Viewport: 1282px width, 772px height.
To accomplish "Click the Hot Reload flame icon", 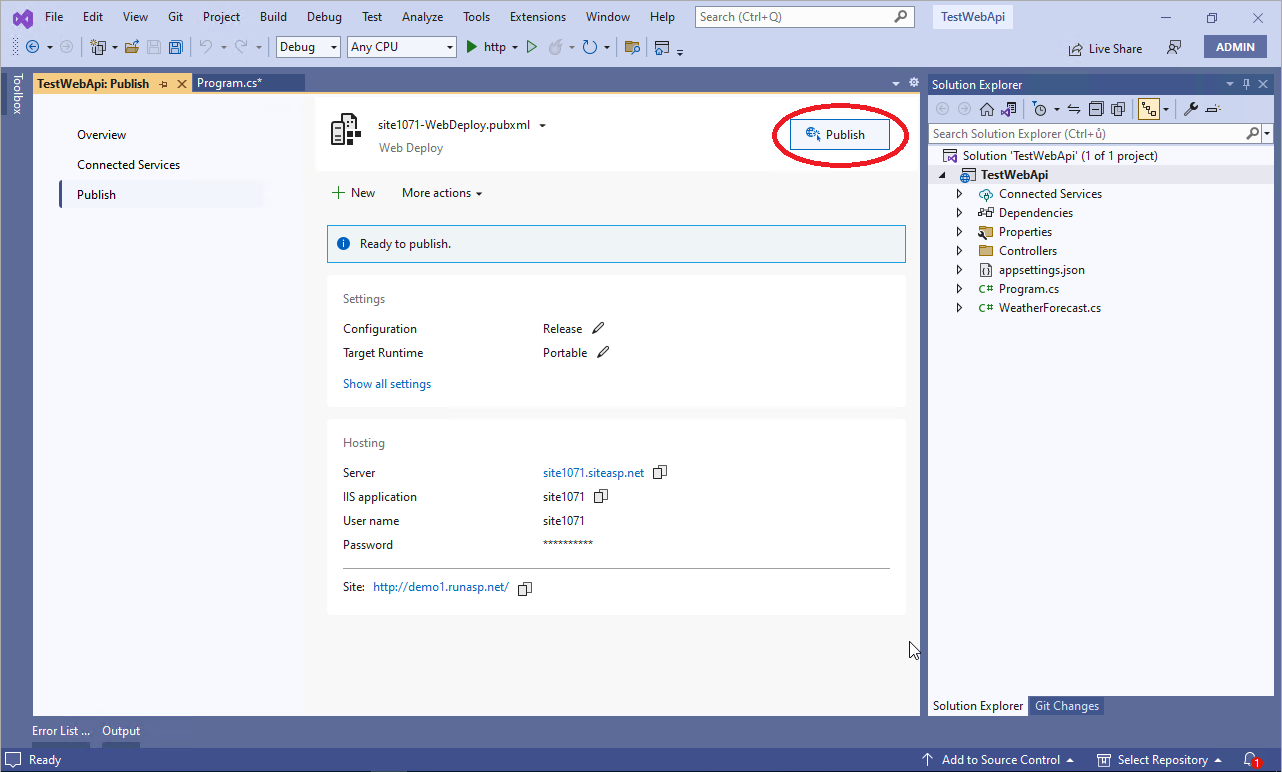I will tap(555, 47).
